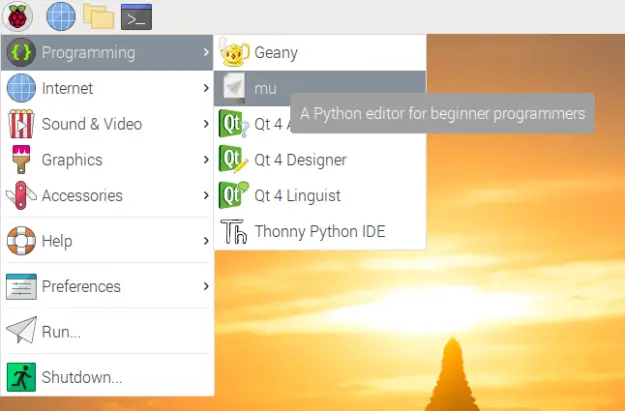Viewport: 625px width, 411px height.
Task: Click the Qt 4 Linguist icon
Action: 234,195
